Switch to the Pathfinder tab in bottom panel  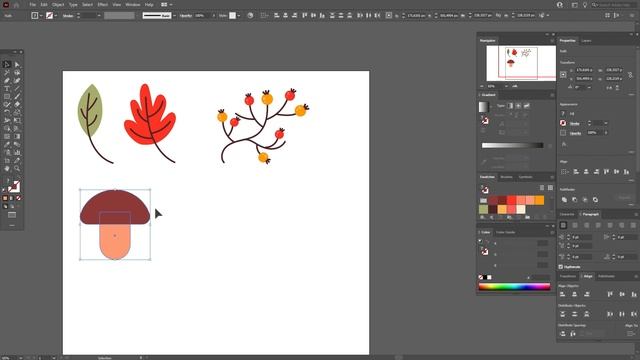606,276
